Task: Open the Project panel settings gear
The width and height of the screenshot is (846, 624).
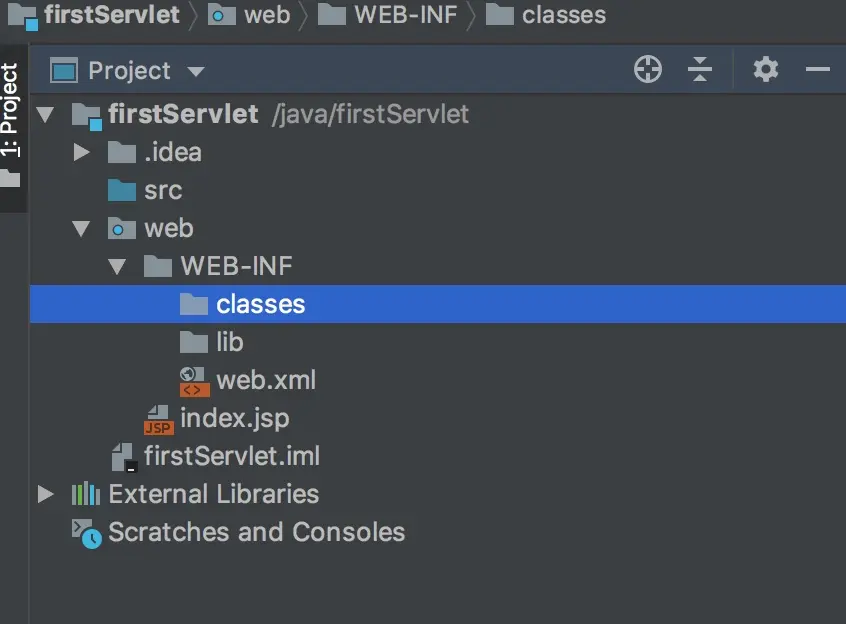Action: click(766, 70)
